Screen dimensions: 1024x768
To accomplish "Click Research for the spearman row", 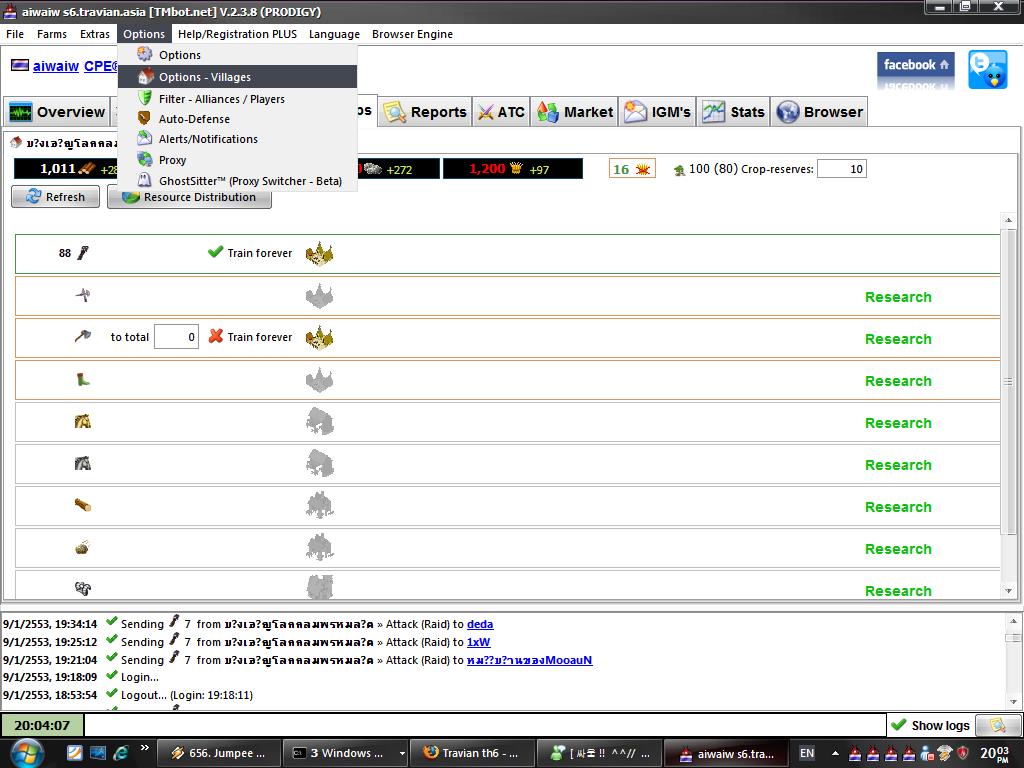I will click(898, 297).
